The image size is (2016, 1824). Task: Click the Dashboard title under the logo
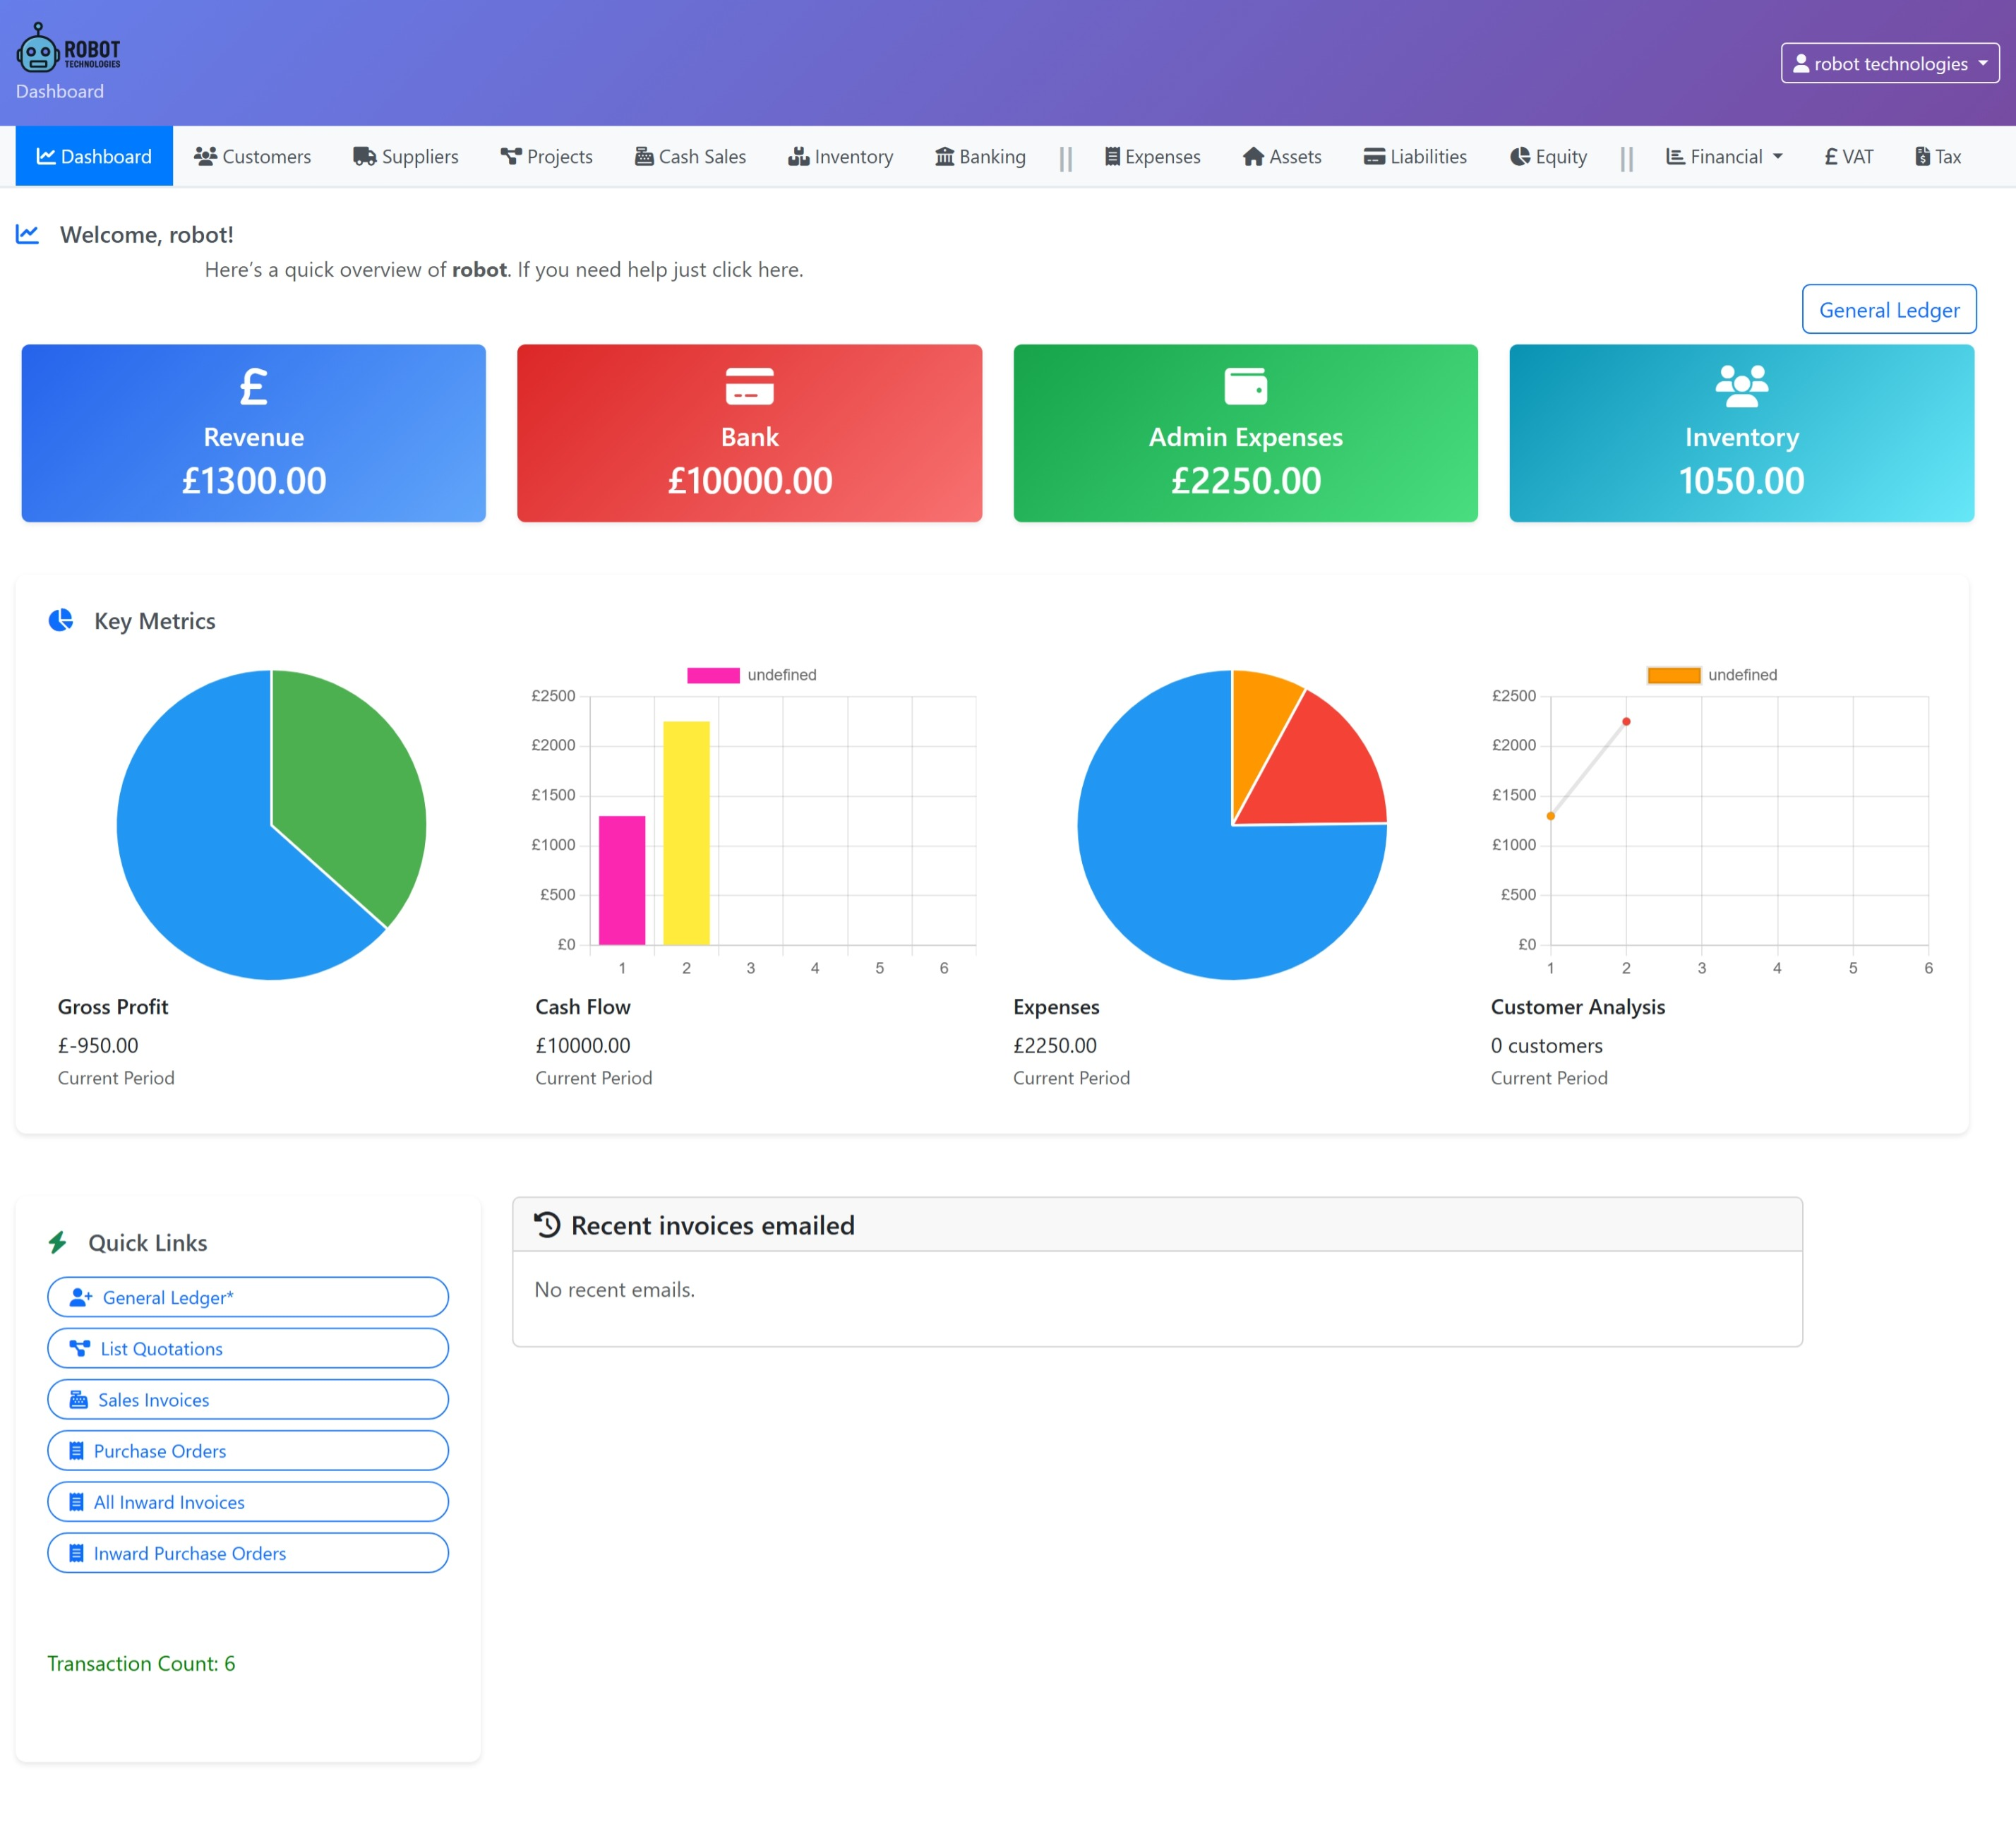coord(60,91)
